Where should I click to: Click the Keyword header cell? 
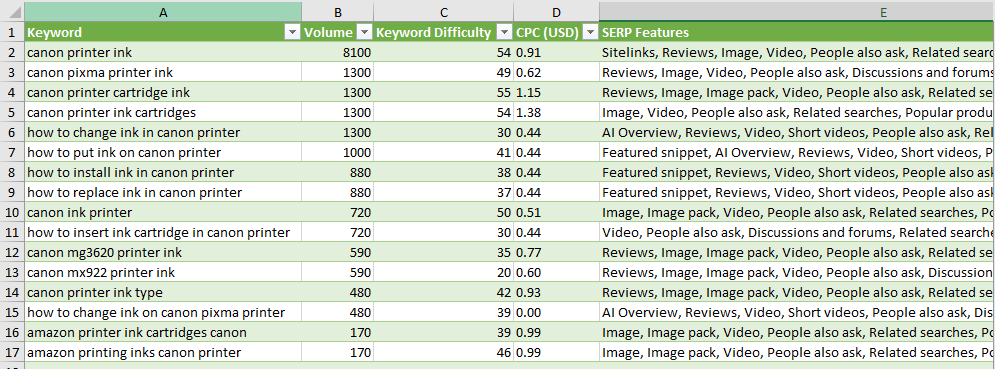point(163,32)
